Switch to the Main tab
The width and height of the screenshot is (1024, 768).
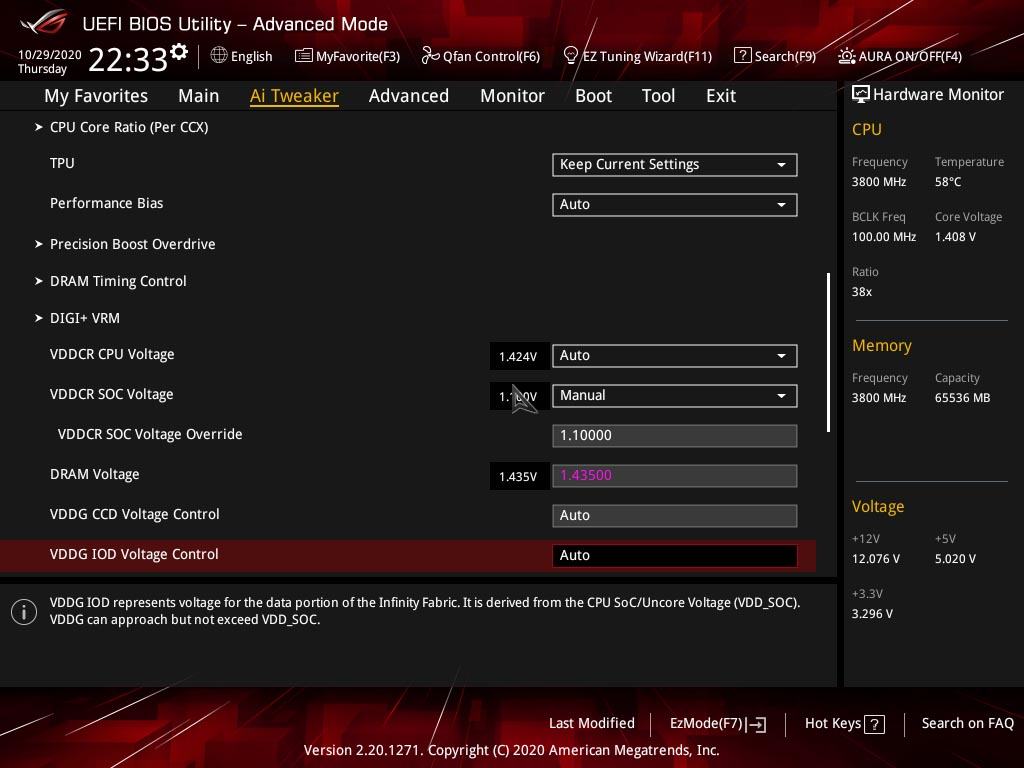pyautogui.click(x=199, y=96)
